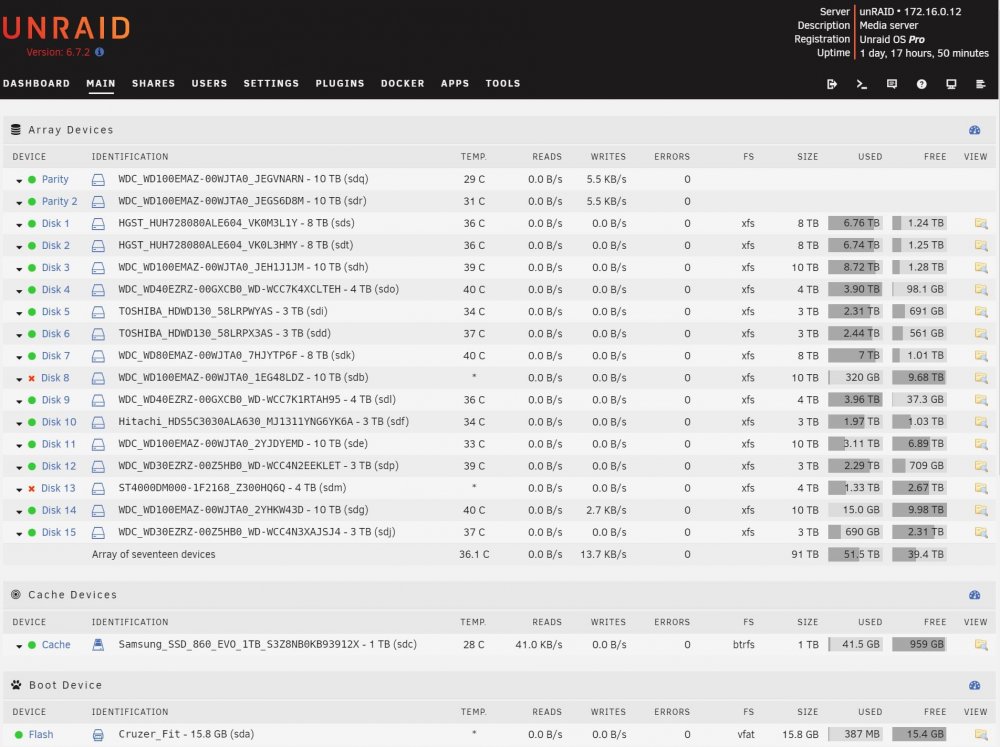Image resolution: width=1000 pixels, height=747 pixels.
Task: Open the Disk 11 settings link
Action: pos(58,444)
